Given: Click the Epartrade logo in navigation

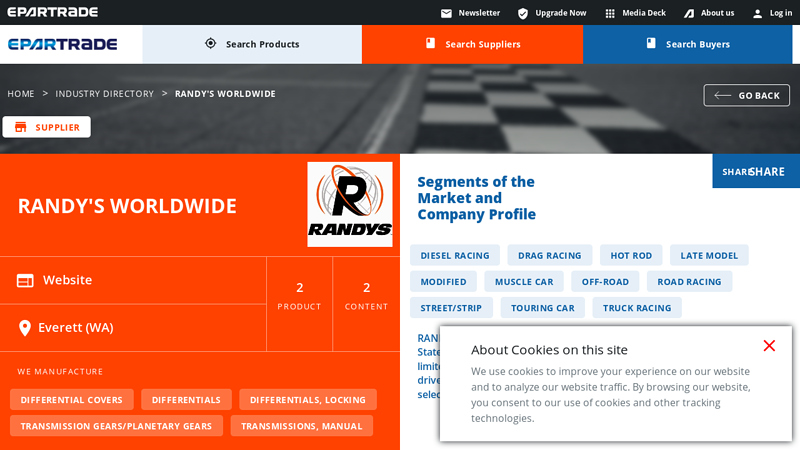Looking at the screenshot, I should [x=63, y=44].
